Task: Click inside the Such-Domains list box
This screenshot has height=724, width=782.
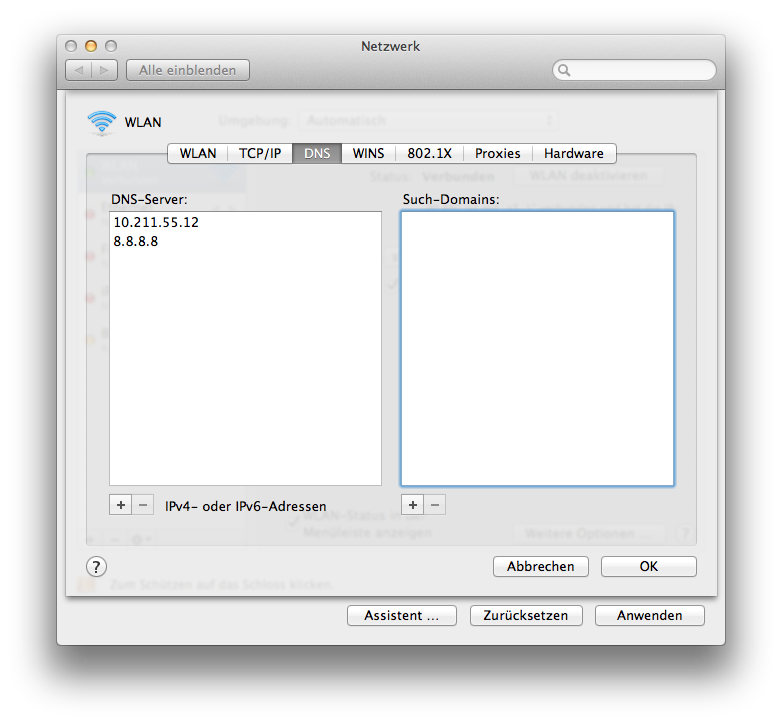Action: point(538,349)
